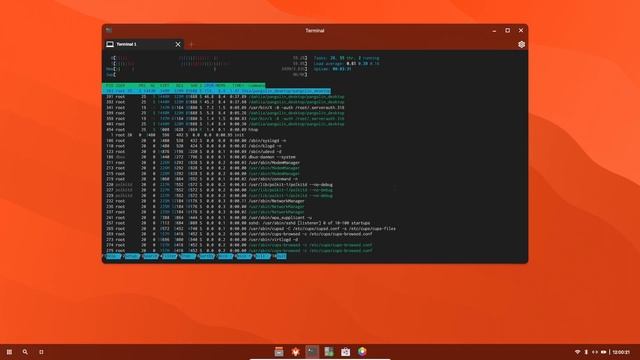Open the software store bag icon

point(346,351)
